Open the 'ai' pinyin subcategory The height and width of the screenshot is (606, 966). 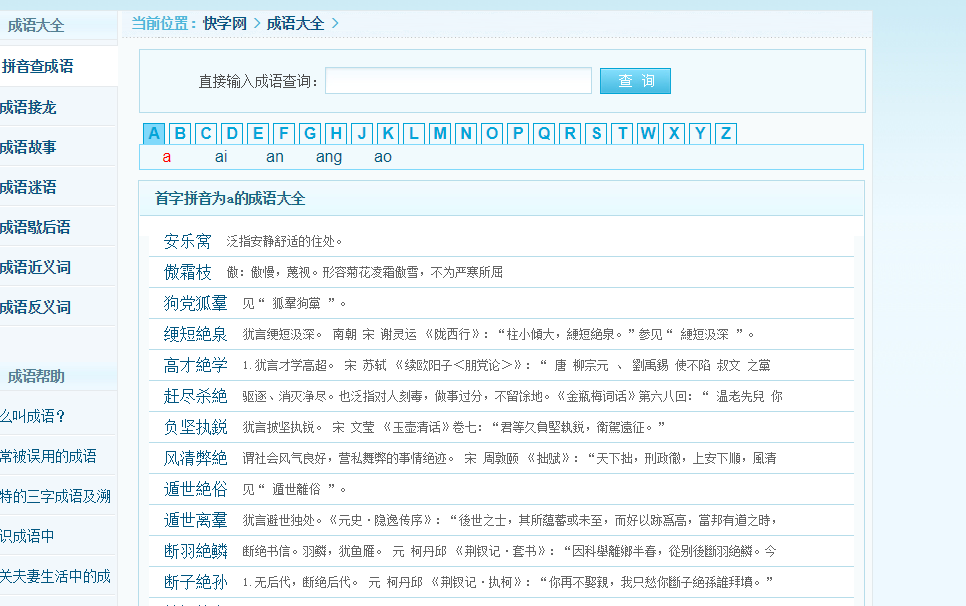pyautogui.click(x=220, y=157)
